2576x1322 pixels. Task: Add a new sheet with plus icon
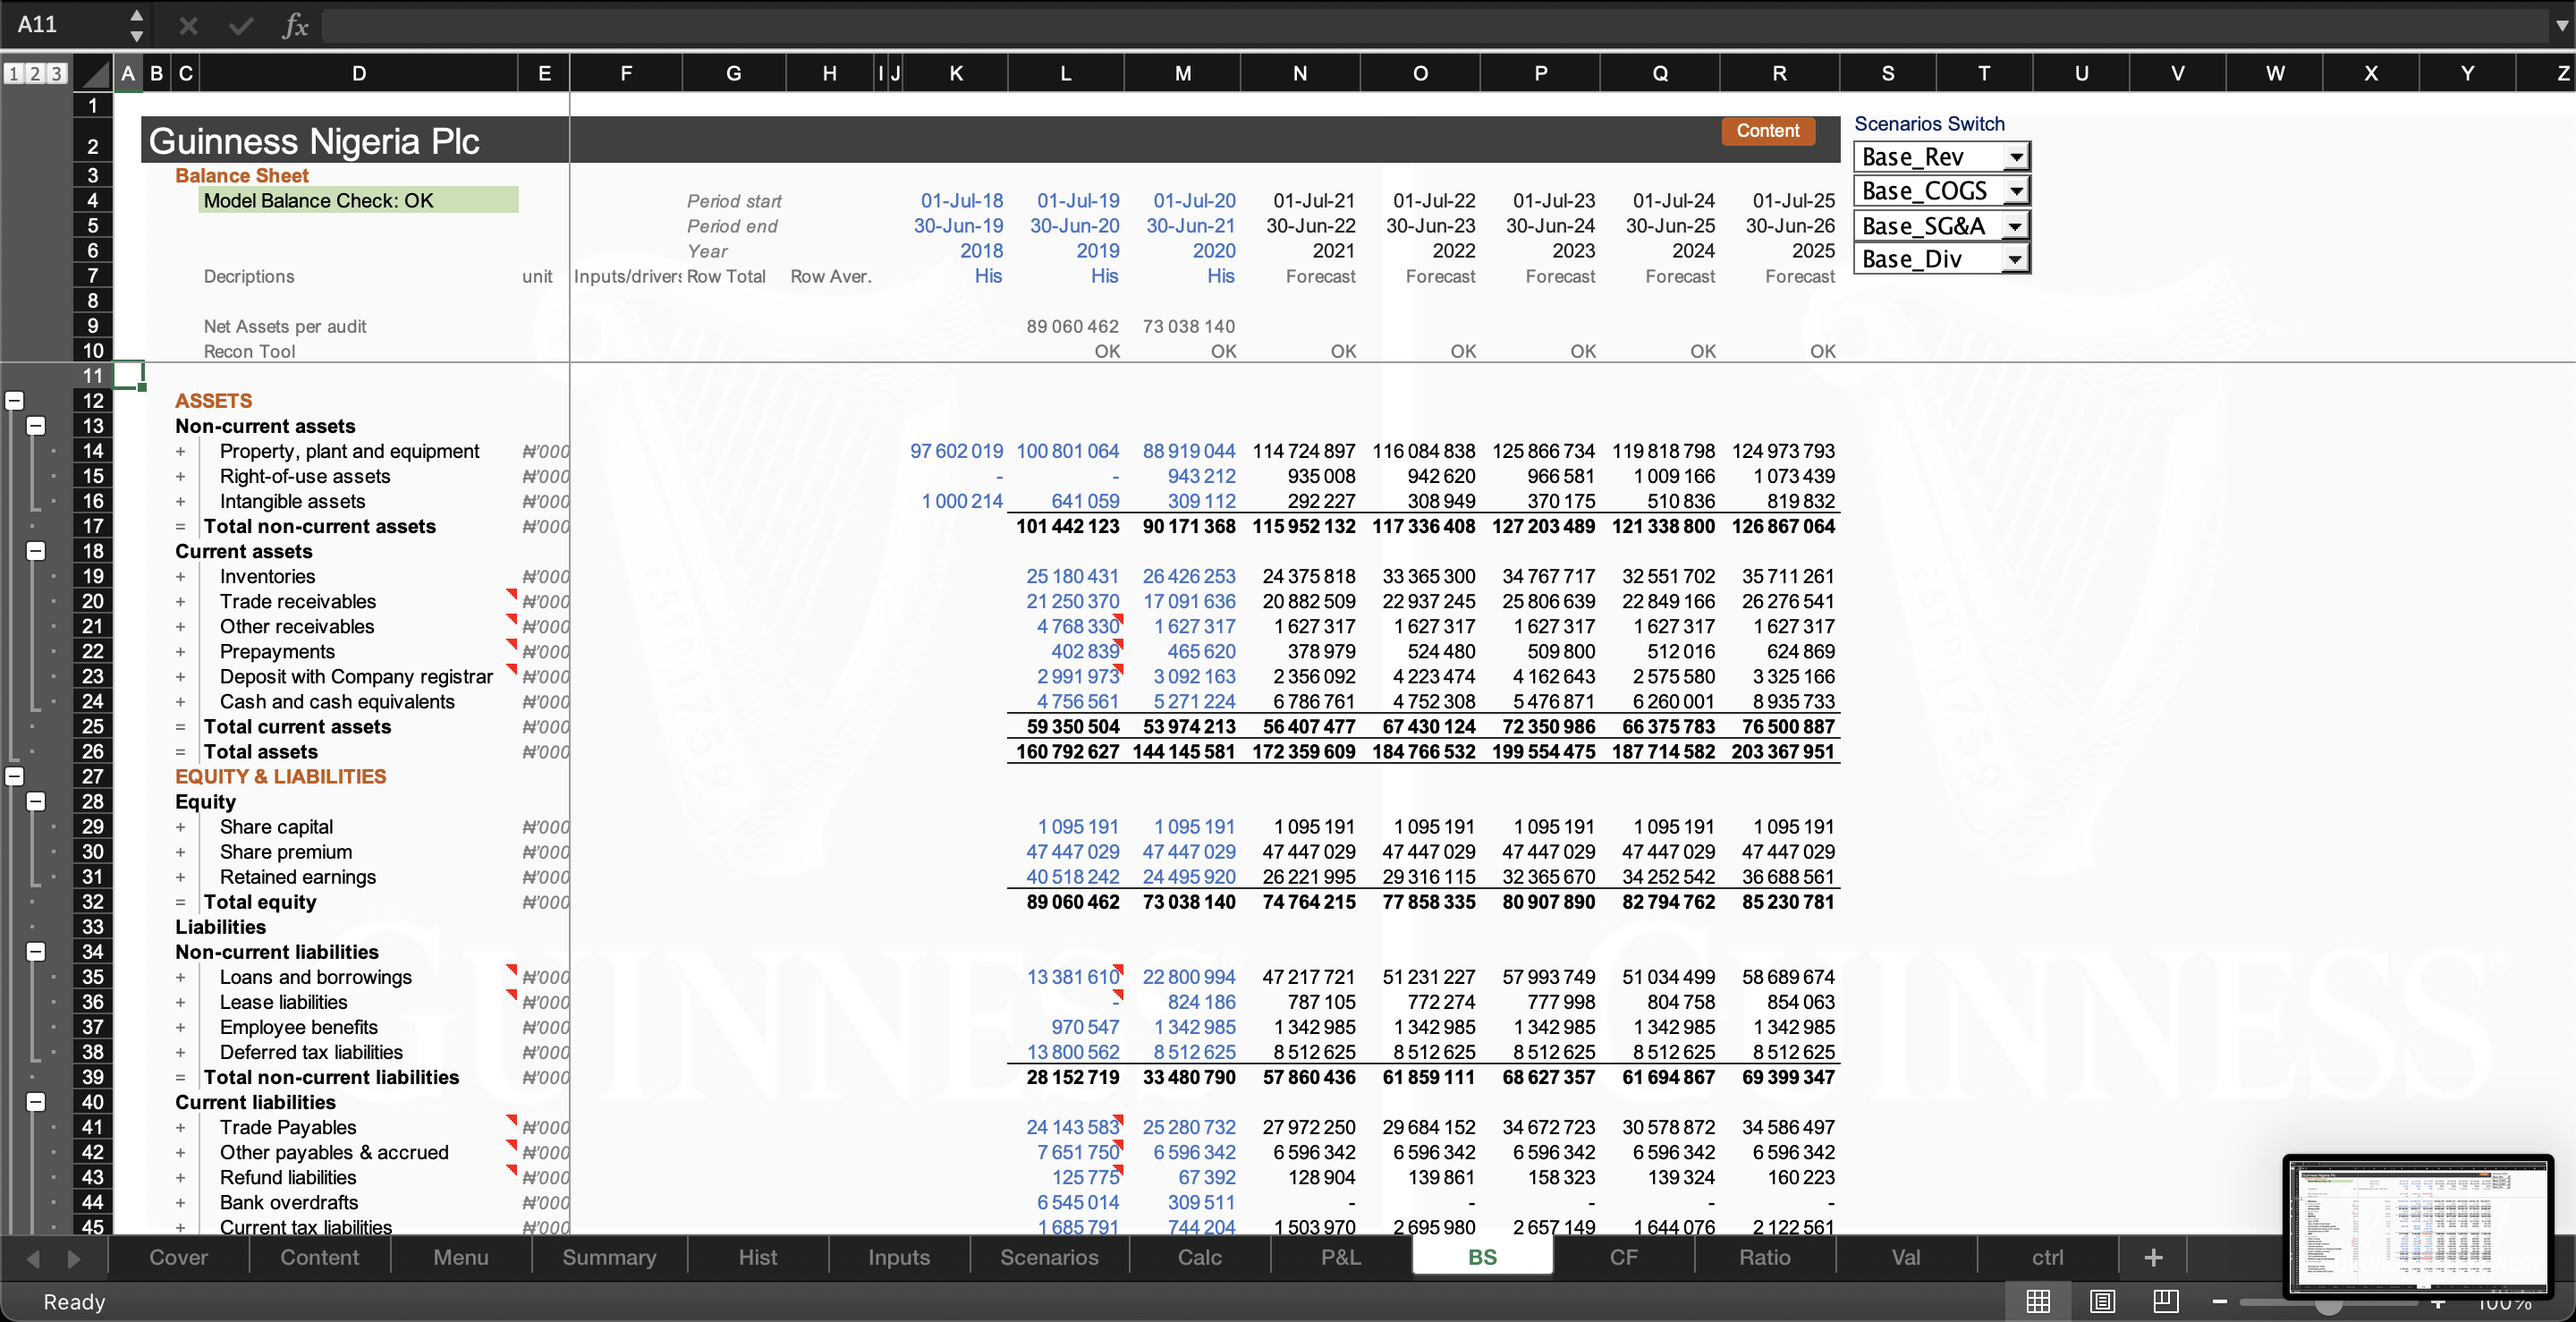coord(2153,1257)
